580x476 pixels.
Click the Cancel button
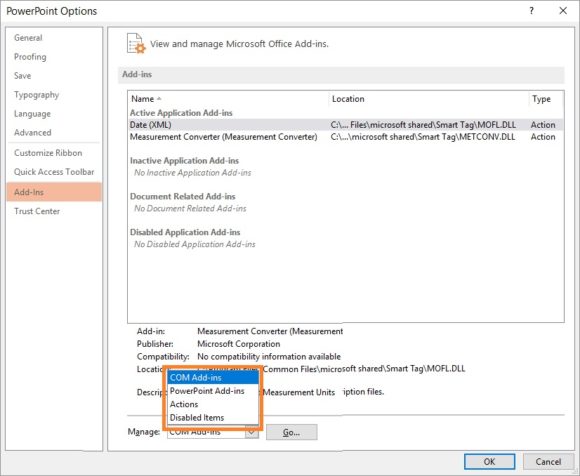548,462
